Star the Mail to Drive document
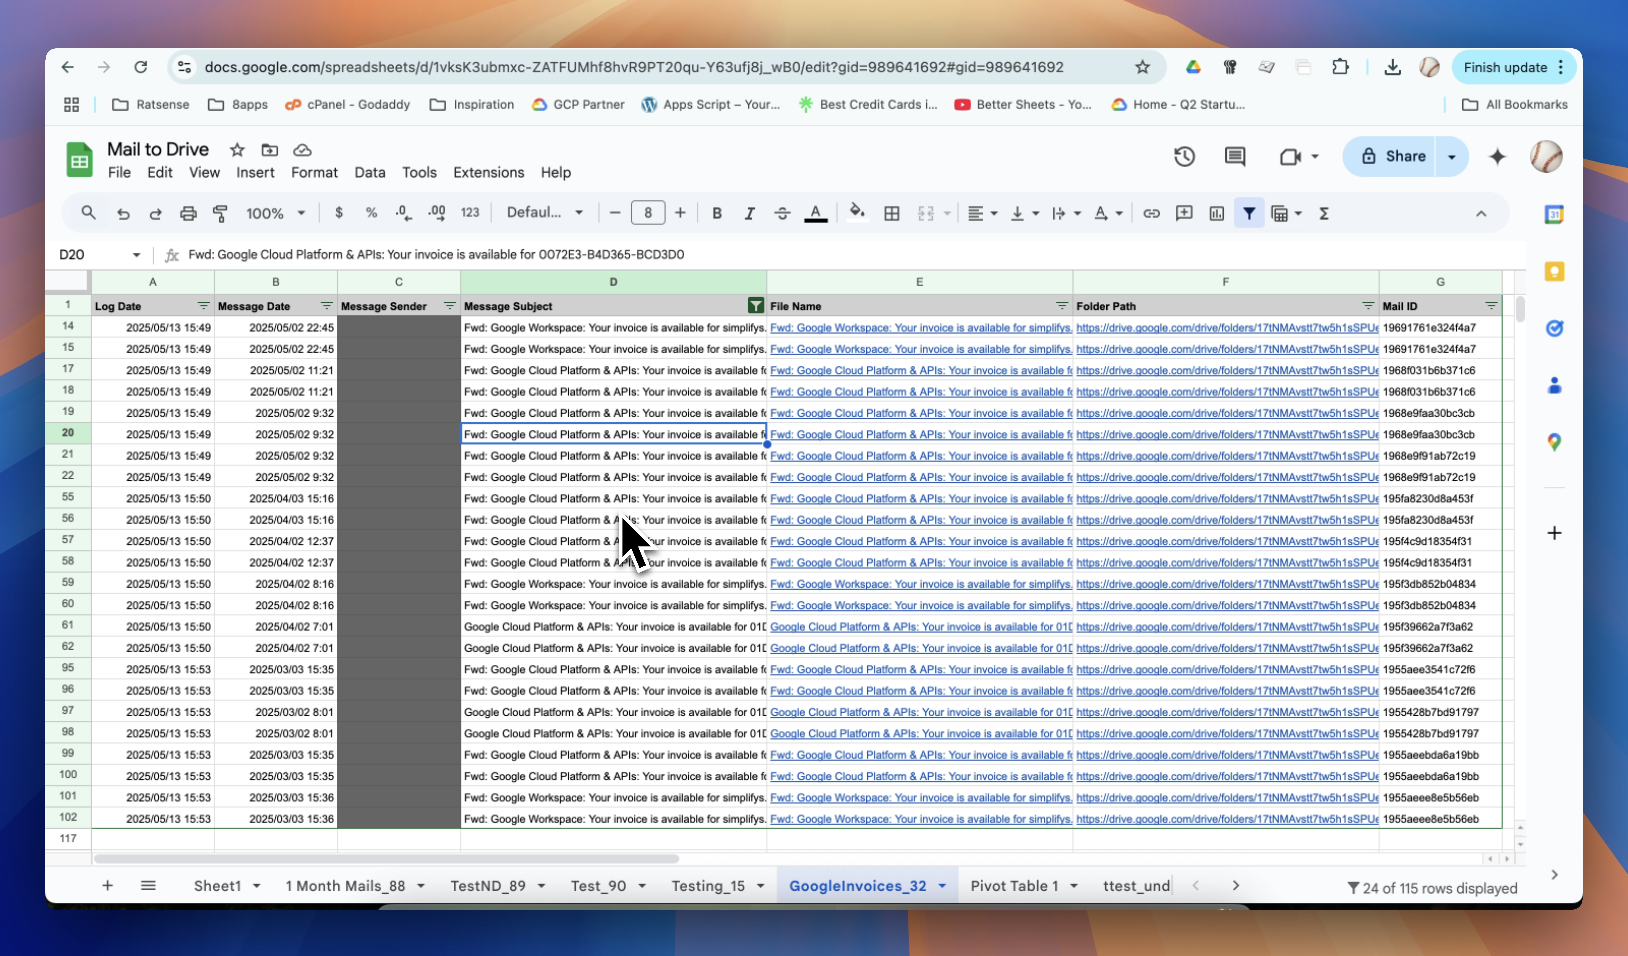1628x956 pixels. pyautogui.click(x=237, y=150)
